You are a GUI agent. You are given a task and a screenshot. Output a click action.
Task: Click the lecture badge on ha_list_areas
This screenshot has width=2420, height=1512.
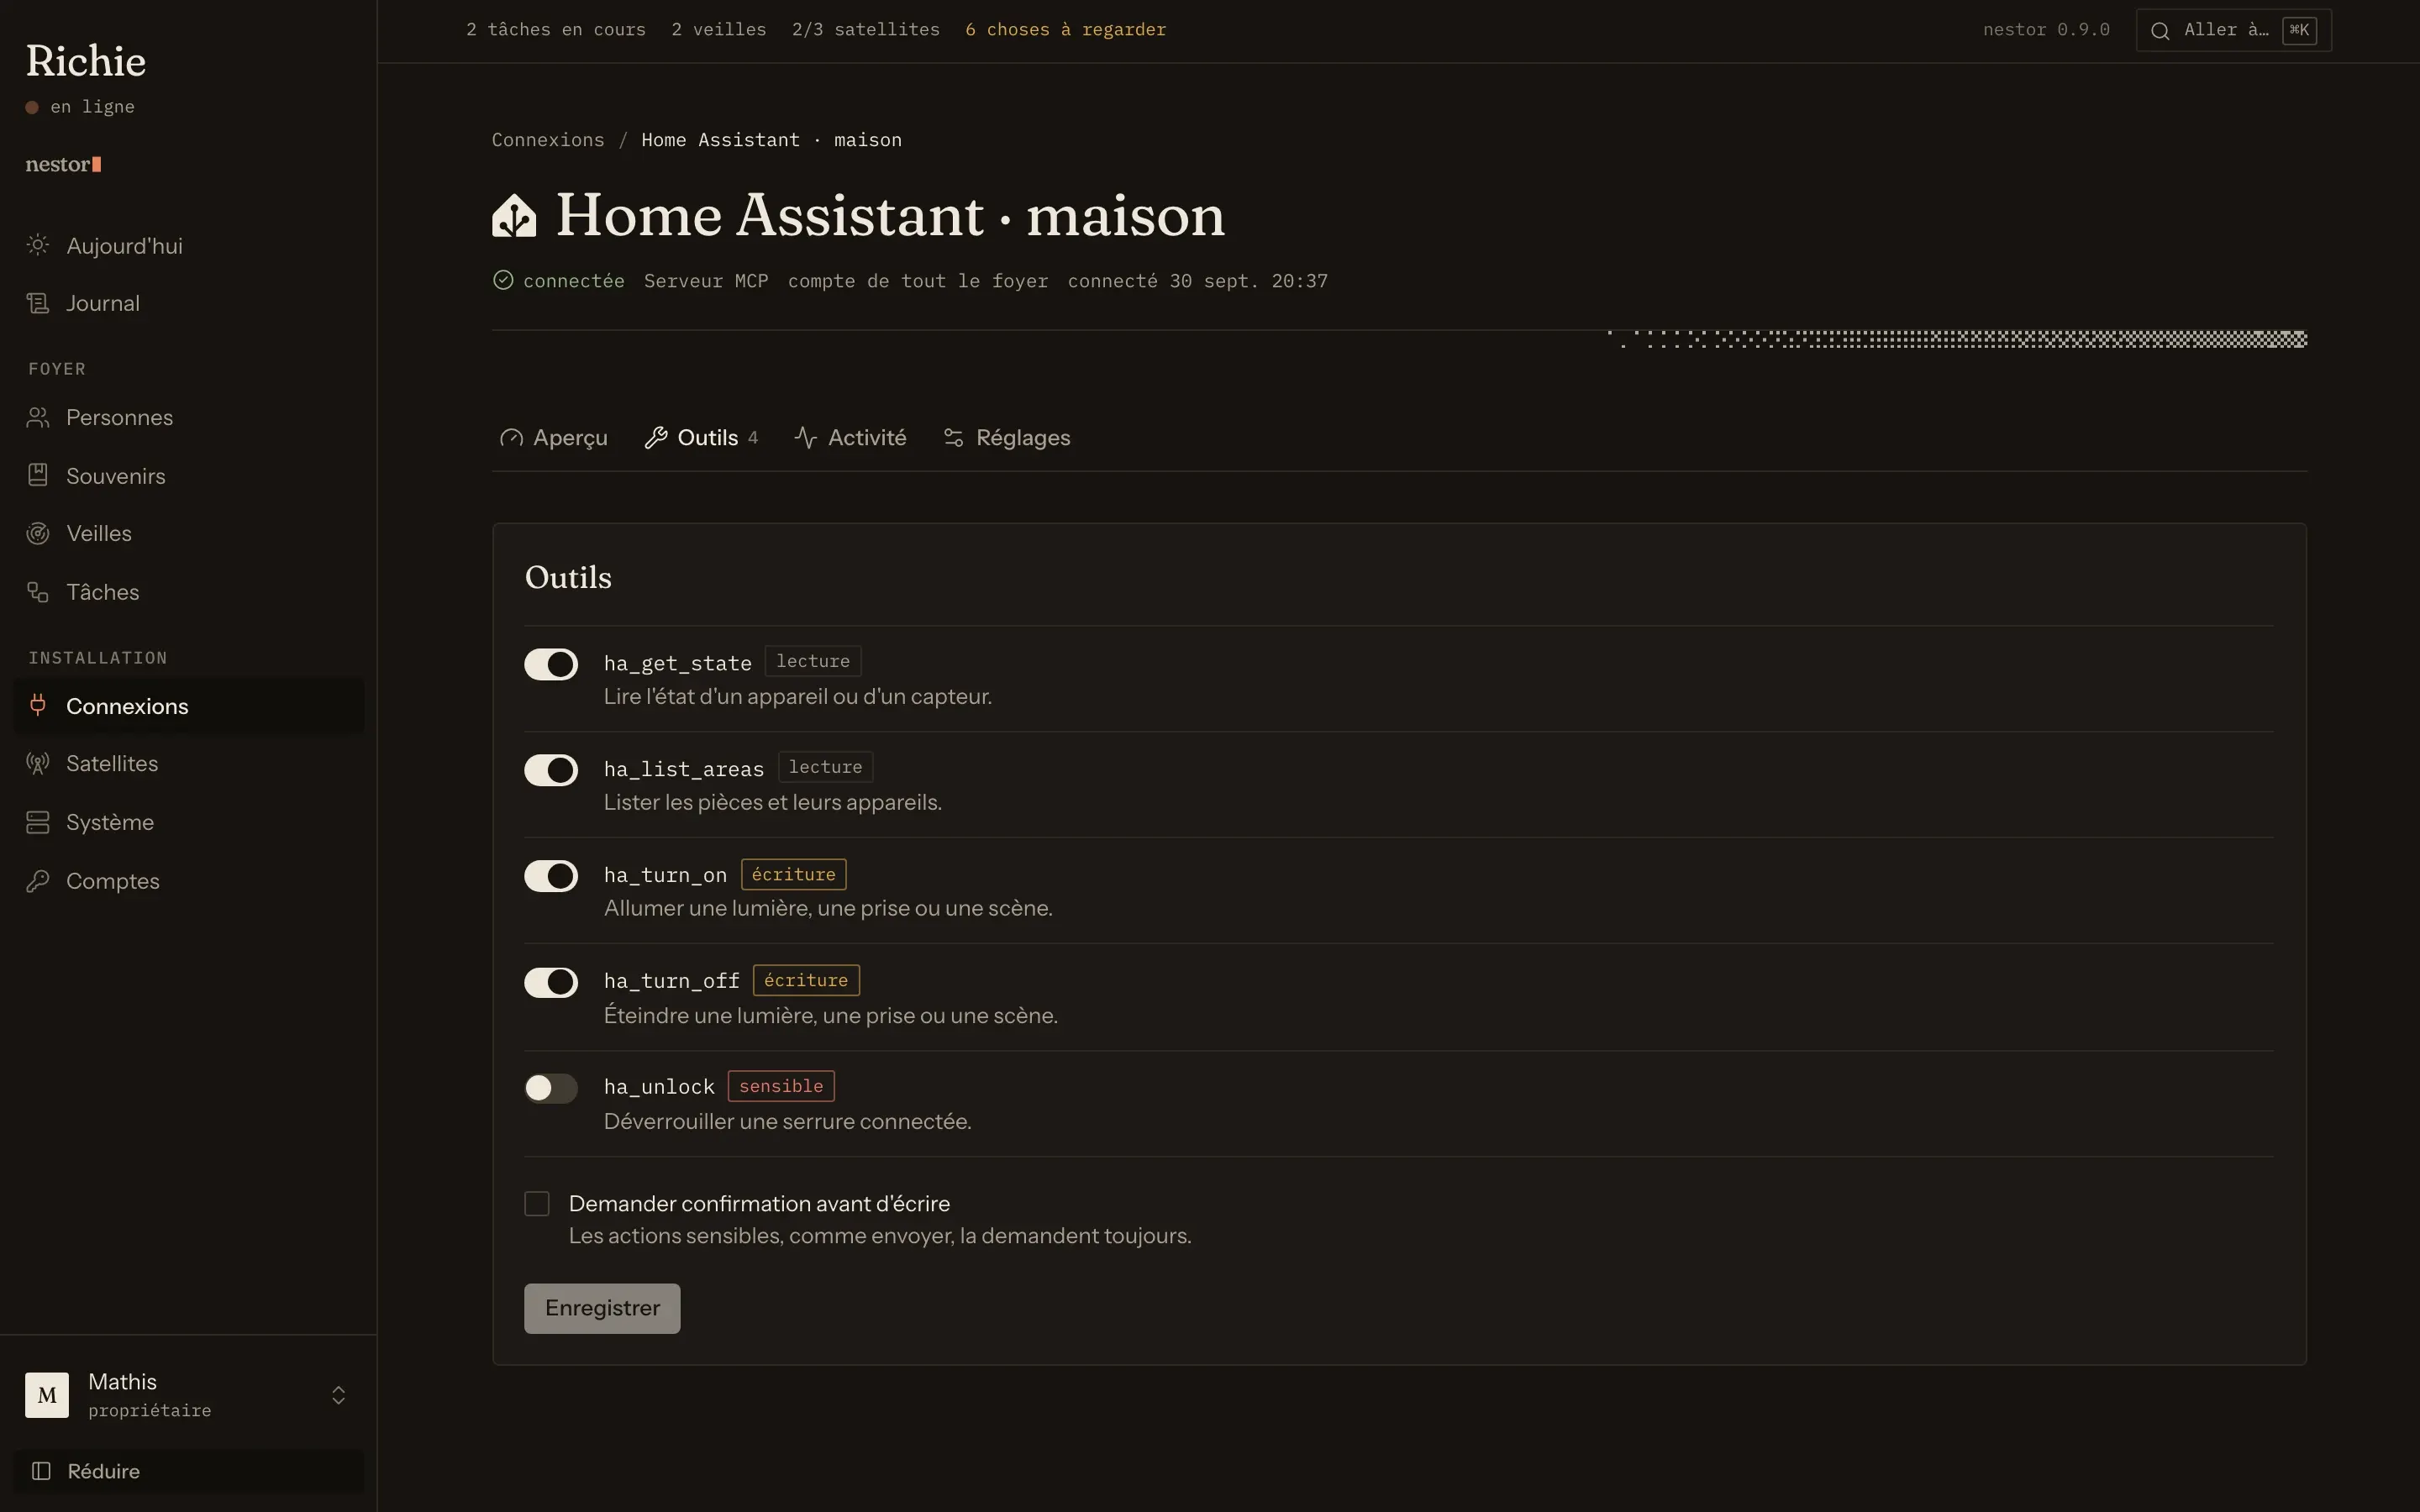[x=826, y=767]
